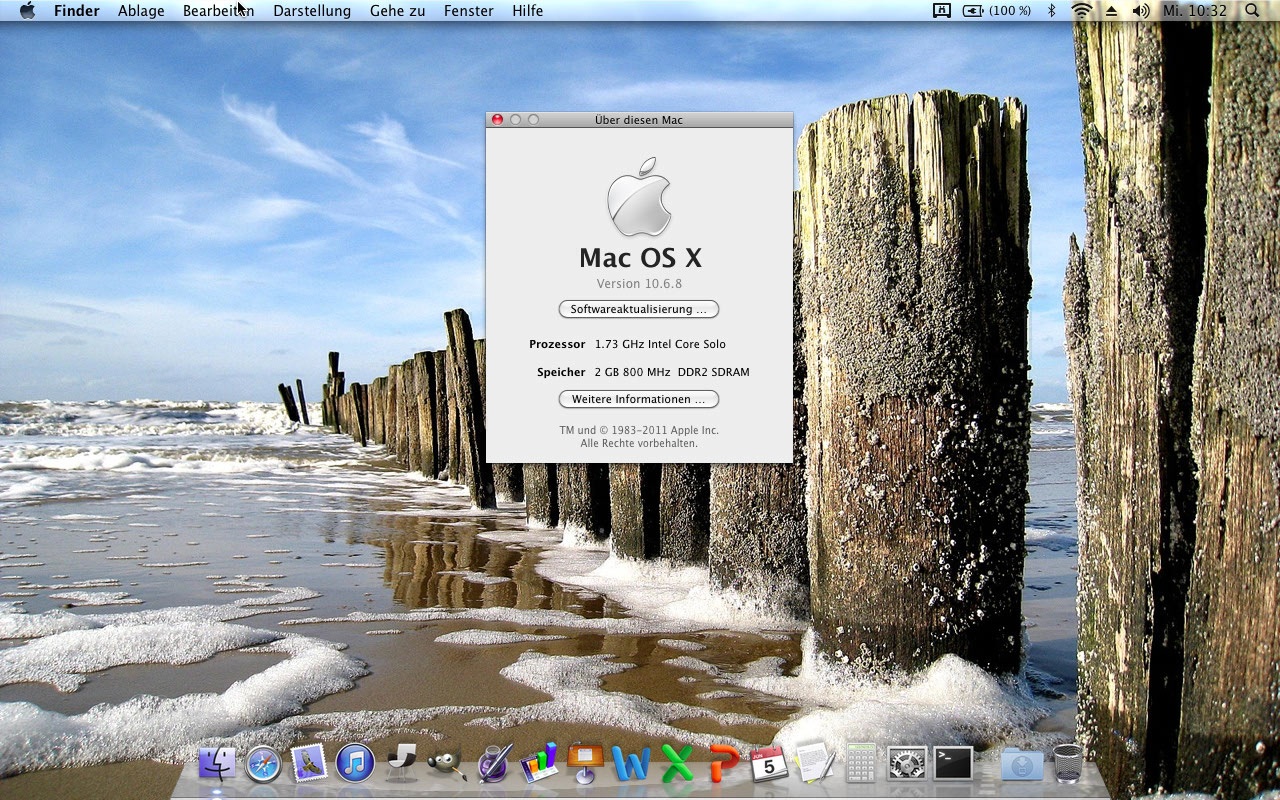Launch Microsoft Excel from the Dock

click(677, 764)
